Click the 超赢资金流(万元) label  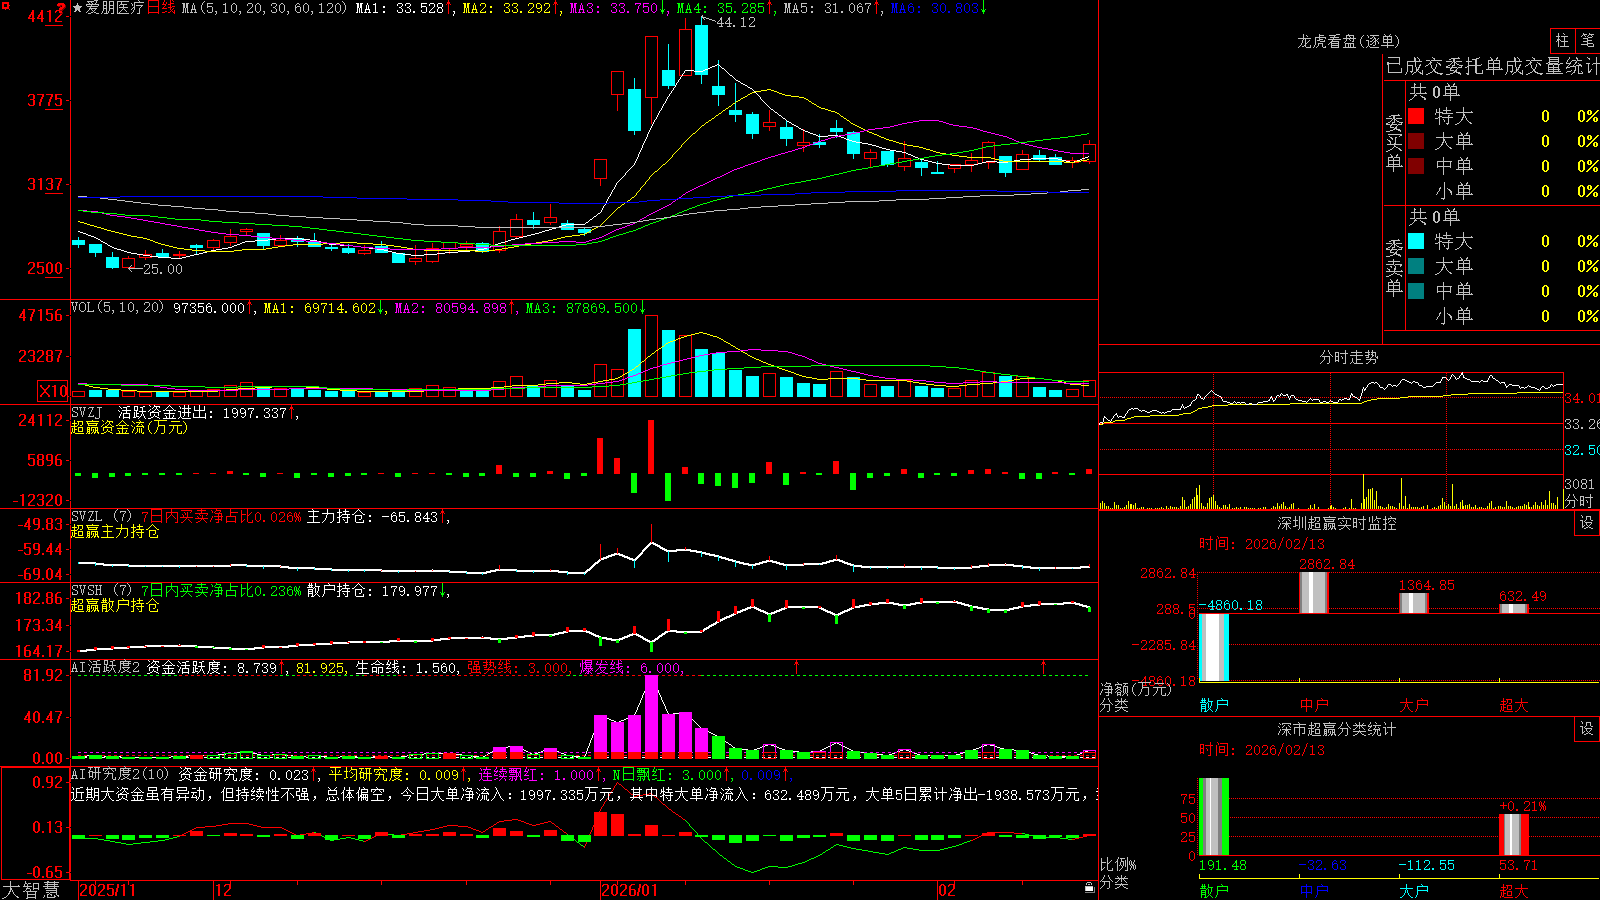[129, 427]
